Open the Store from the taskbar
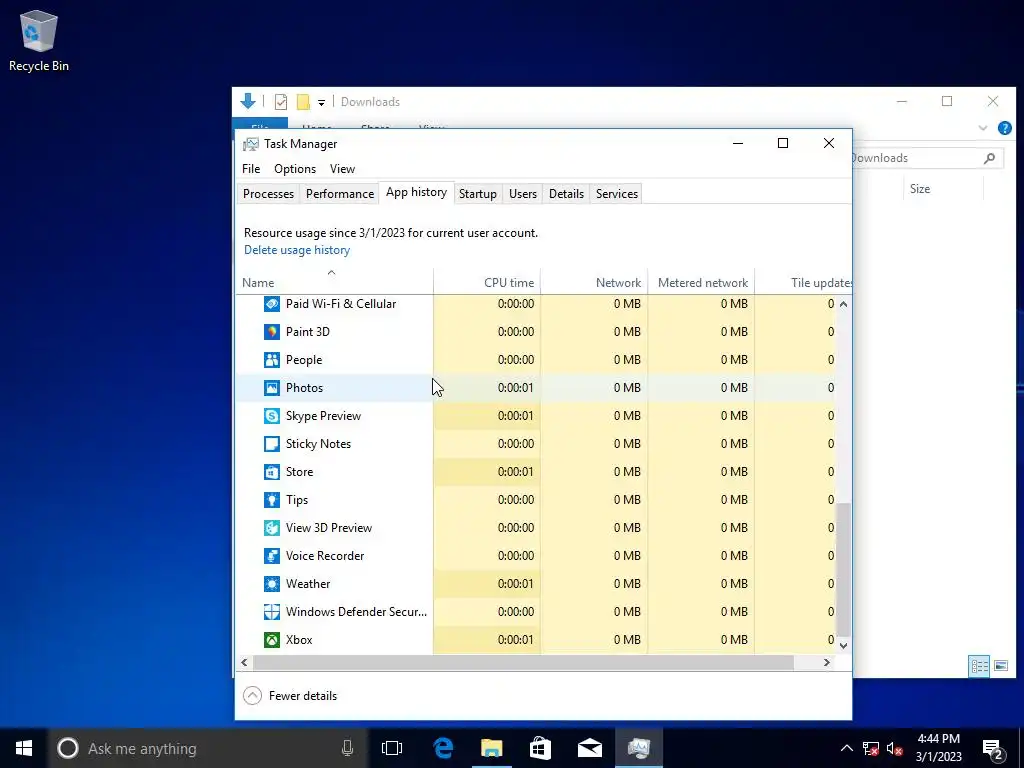 coord(541,748)
